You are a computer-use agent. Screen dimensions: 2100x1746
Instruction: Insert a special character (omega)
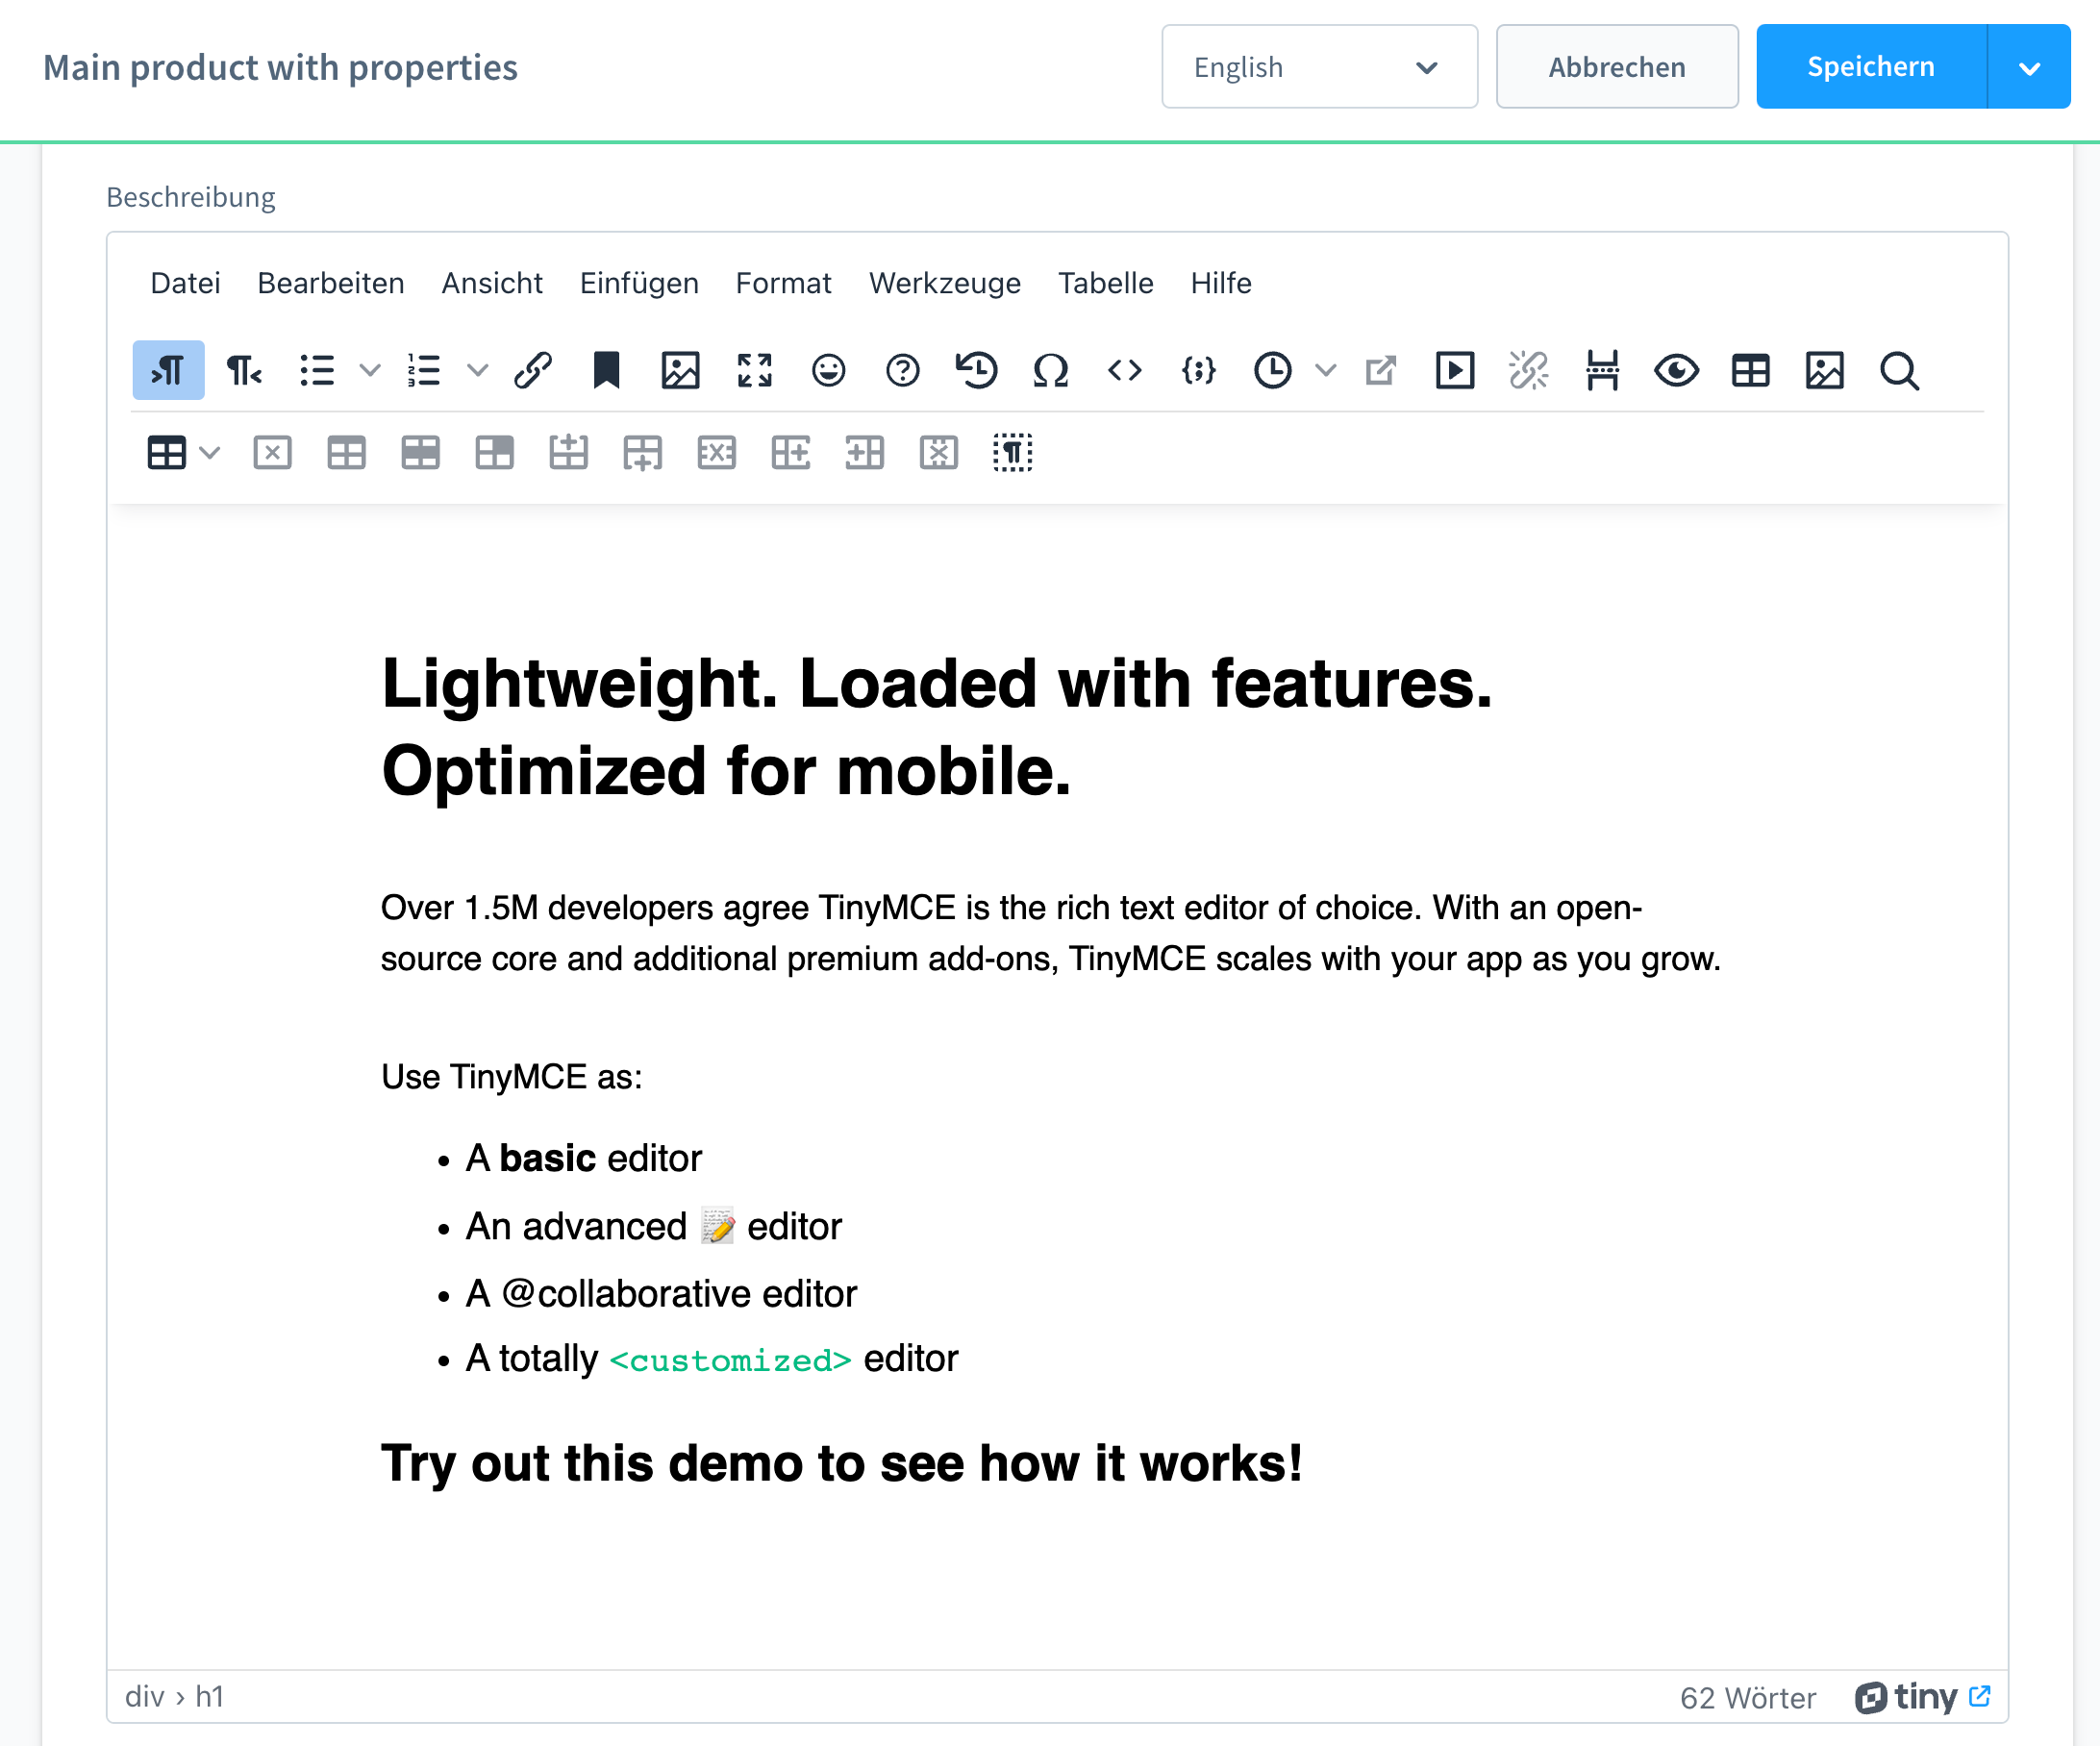(1050, 370)
